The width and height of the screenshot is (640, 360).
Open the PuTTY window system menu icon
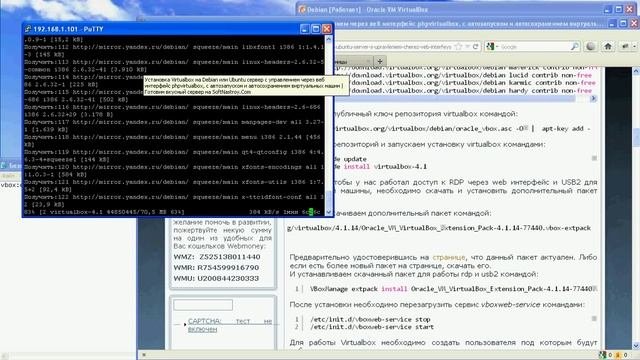pos(28,29)
